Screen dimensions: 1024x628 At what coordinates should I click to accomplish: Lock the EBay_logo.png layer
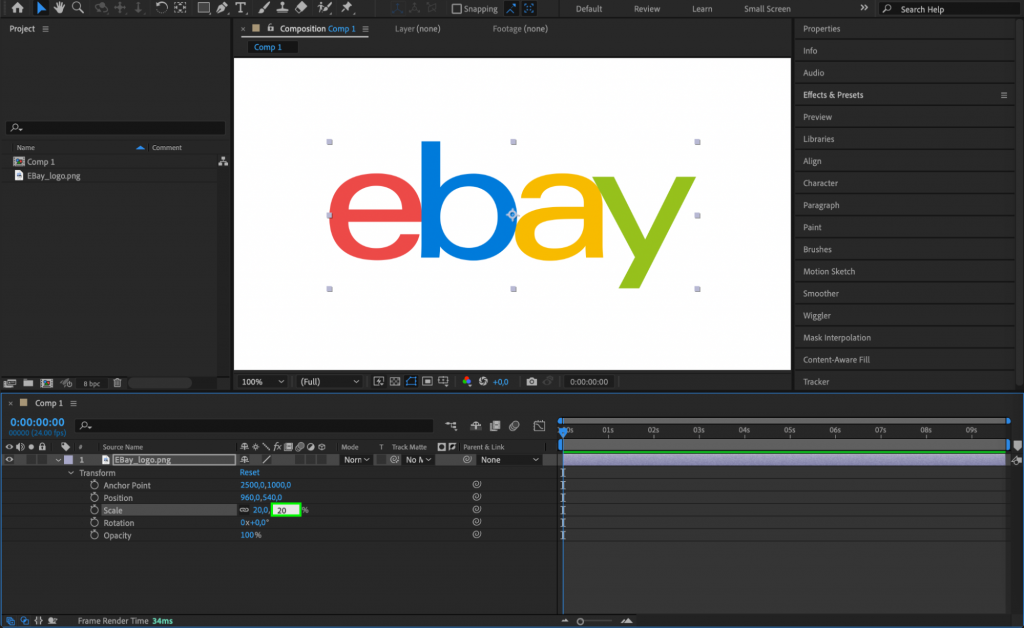click(42, 459)
